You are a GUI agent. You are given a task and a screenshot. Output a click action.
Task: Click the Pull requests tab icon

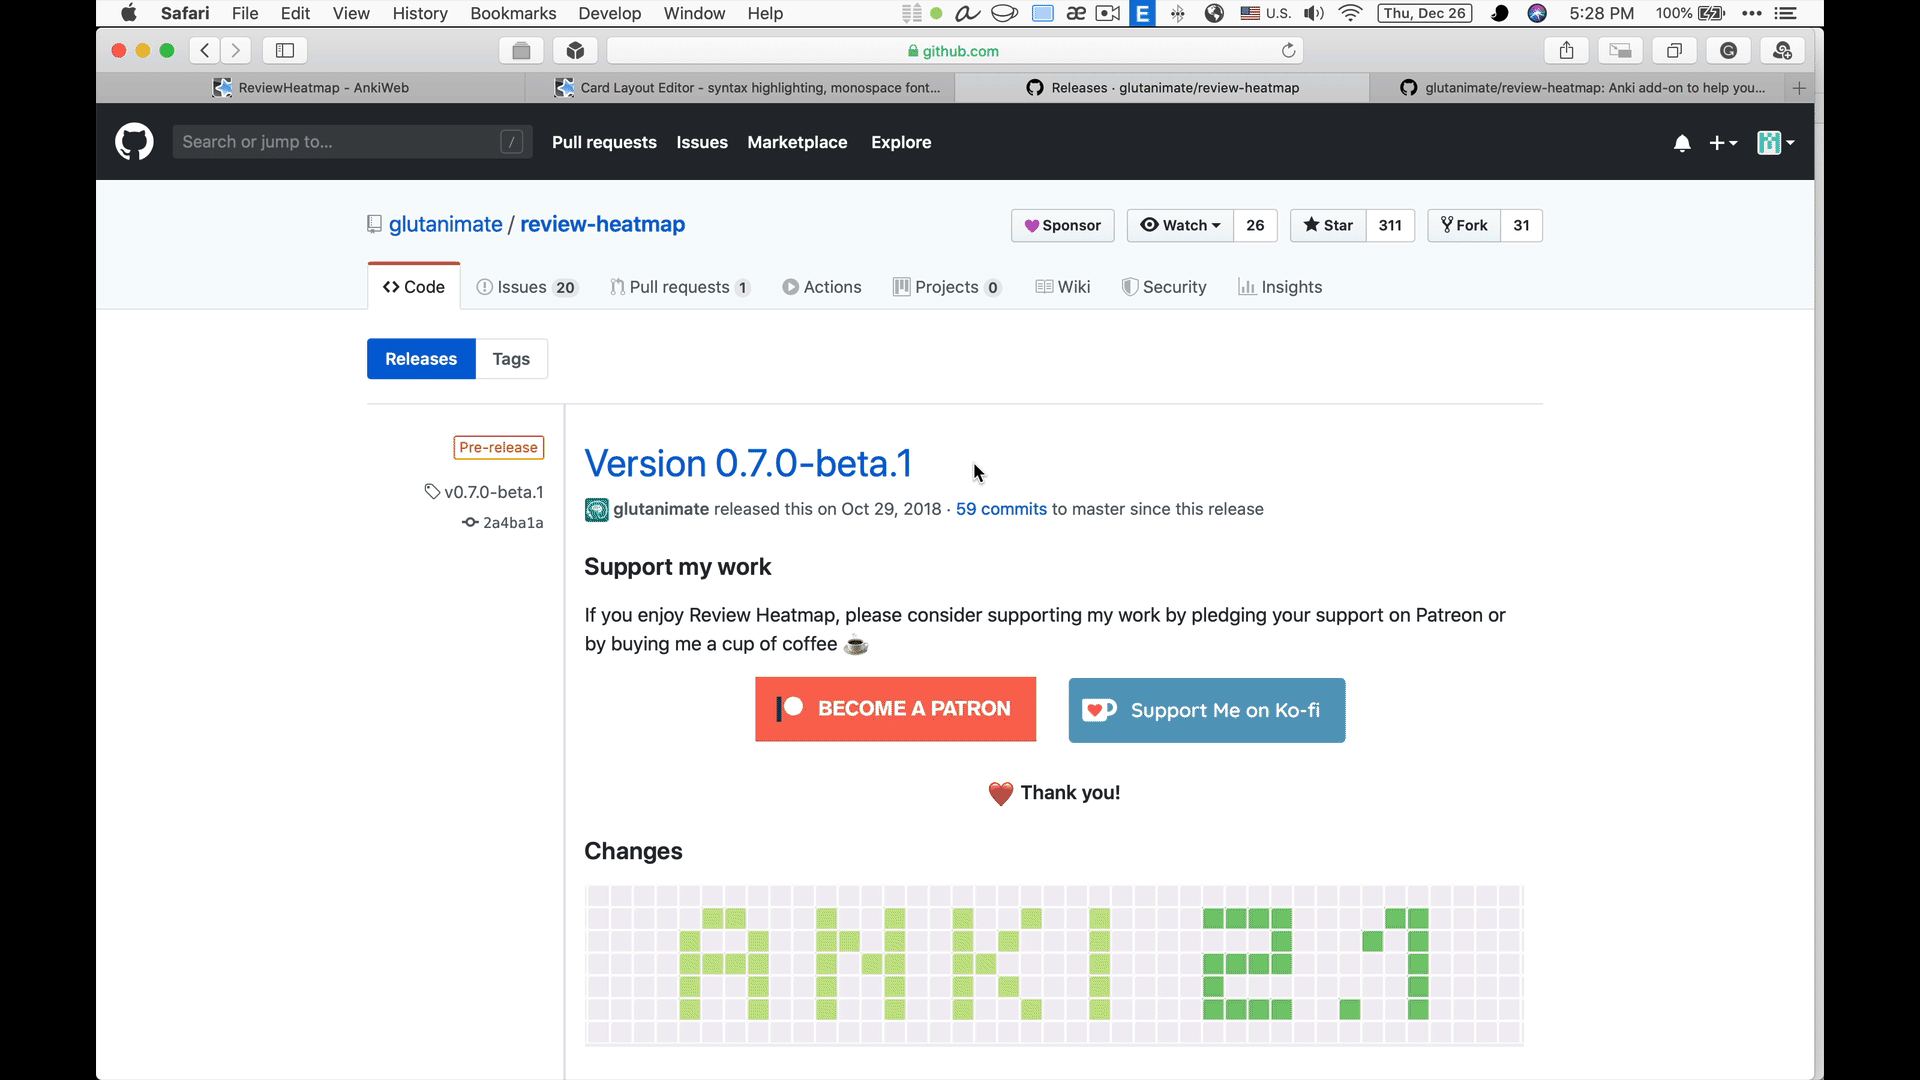click(617, 286)
